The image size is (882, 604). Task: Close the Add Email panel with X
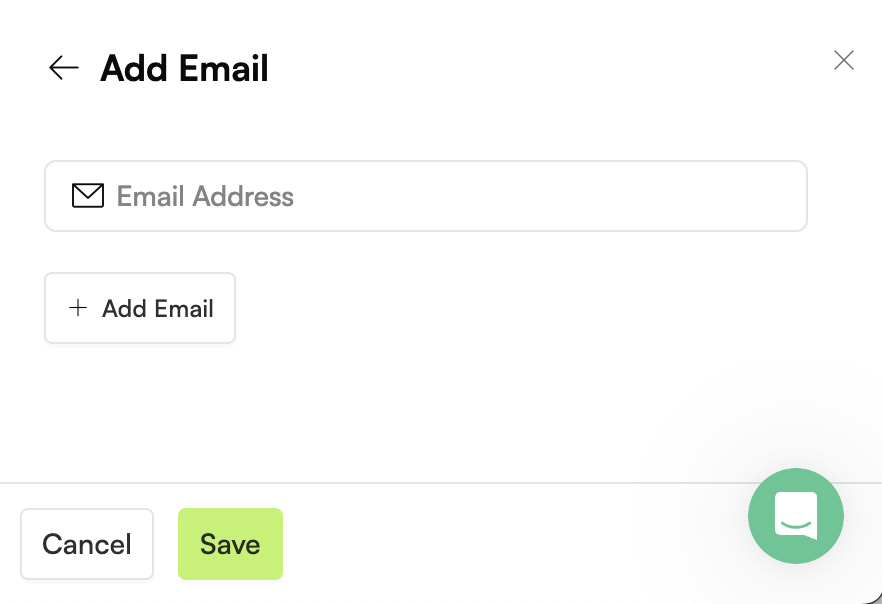coord(844,60)
